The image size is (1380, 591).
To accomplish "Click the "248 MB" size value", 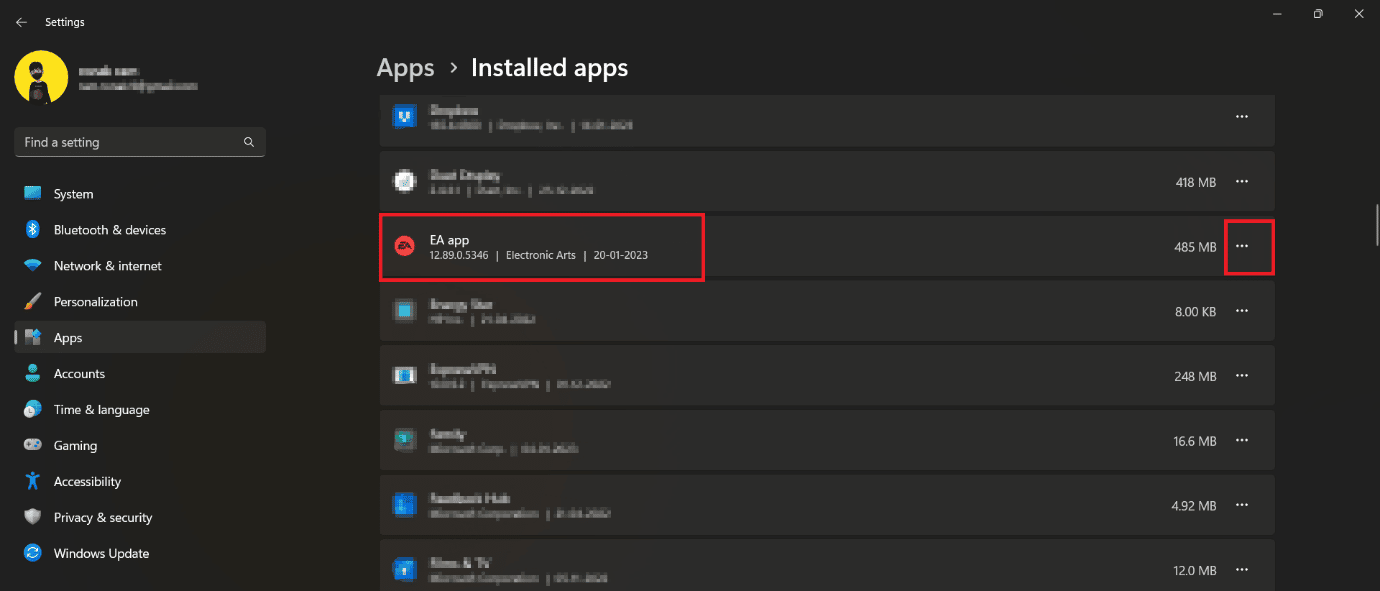I will [x=1195, y=376].
